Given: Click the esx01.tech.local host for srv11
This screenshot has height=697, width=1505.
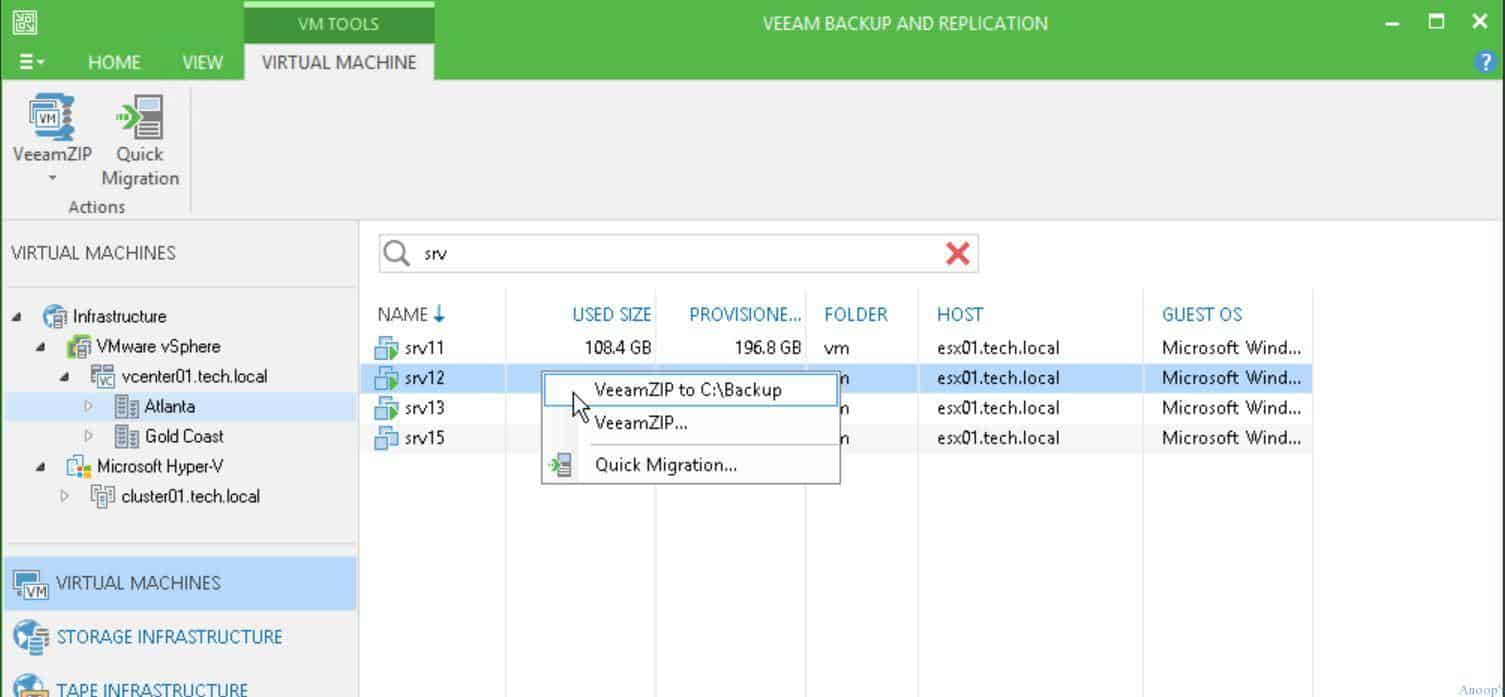Looking at the screenshot, I should coord(998,349).
